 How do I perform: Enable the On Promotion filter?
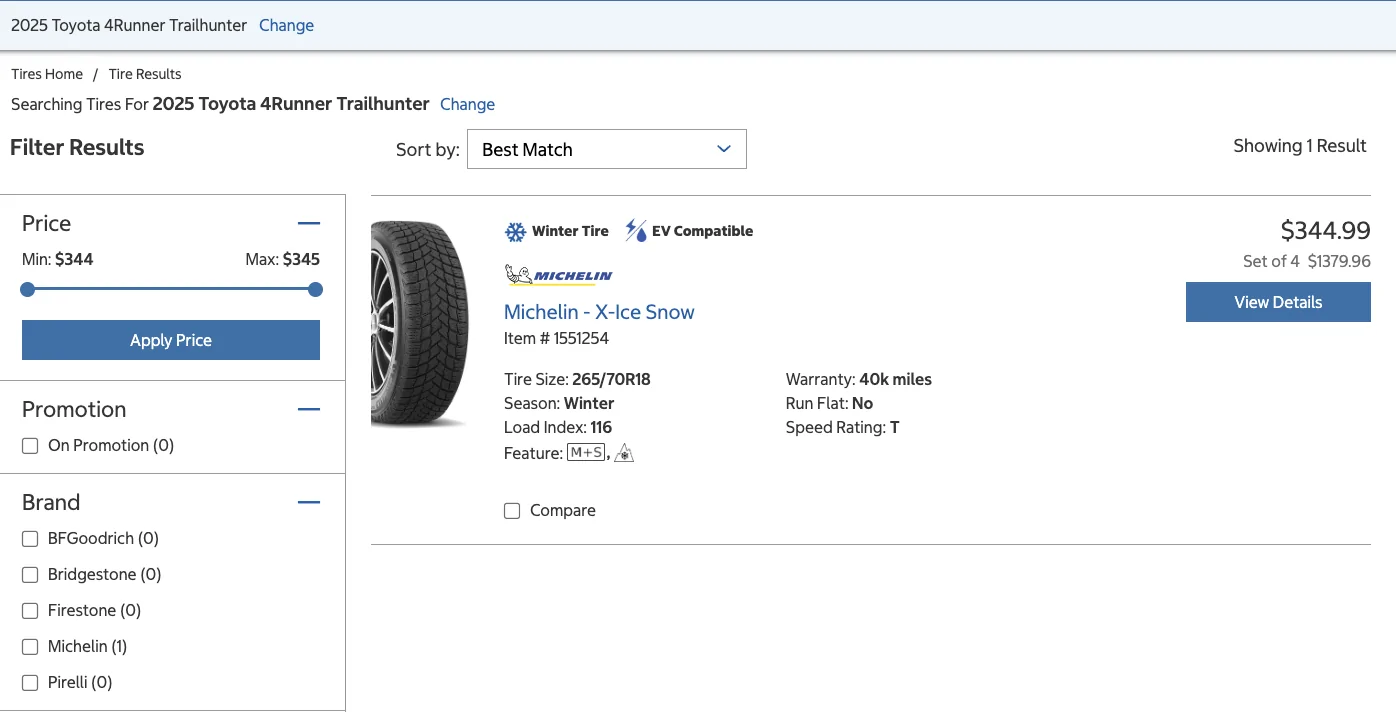(30, 445)
